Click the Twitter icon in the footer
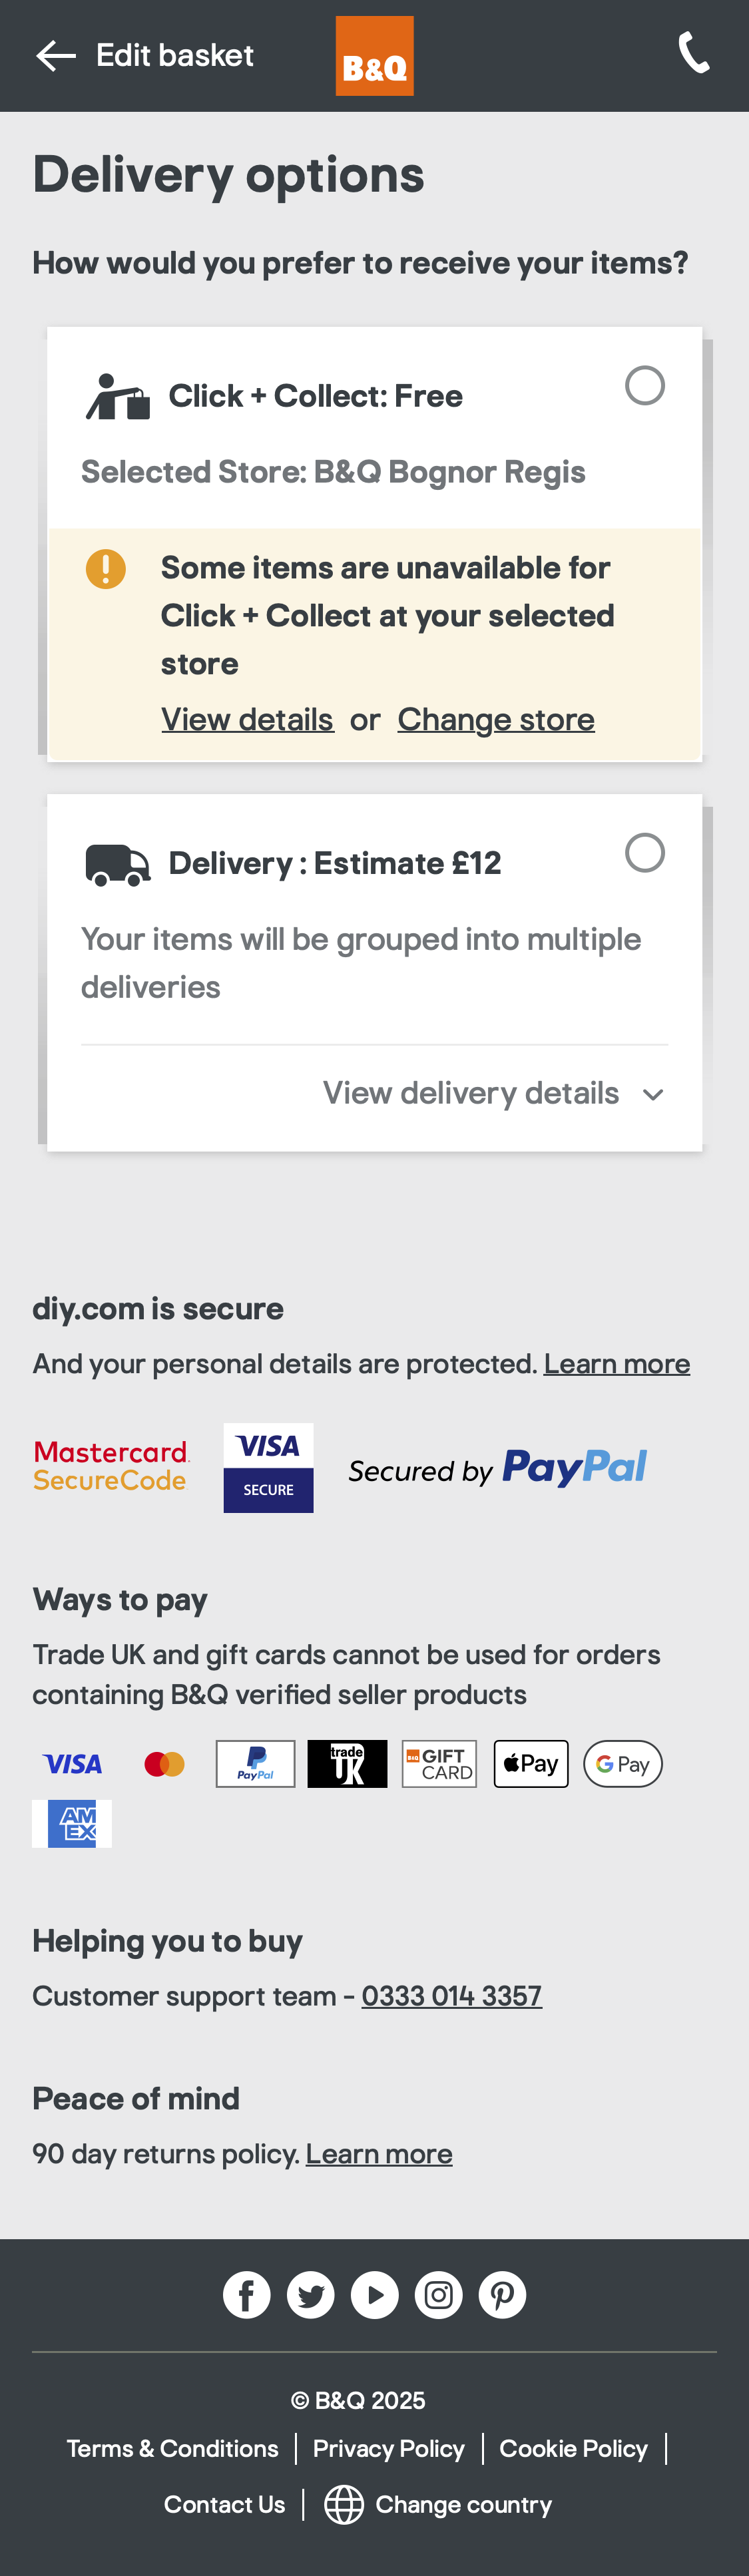The image size is (749, 2576). click(x=310, y=2295)
